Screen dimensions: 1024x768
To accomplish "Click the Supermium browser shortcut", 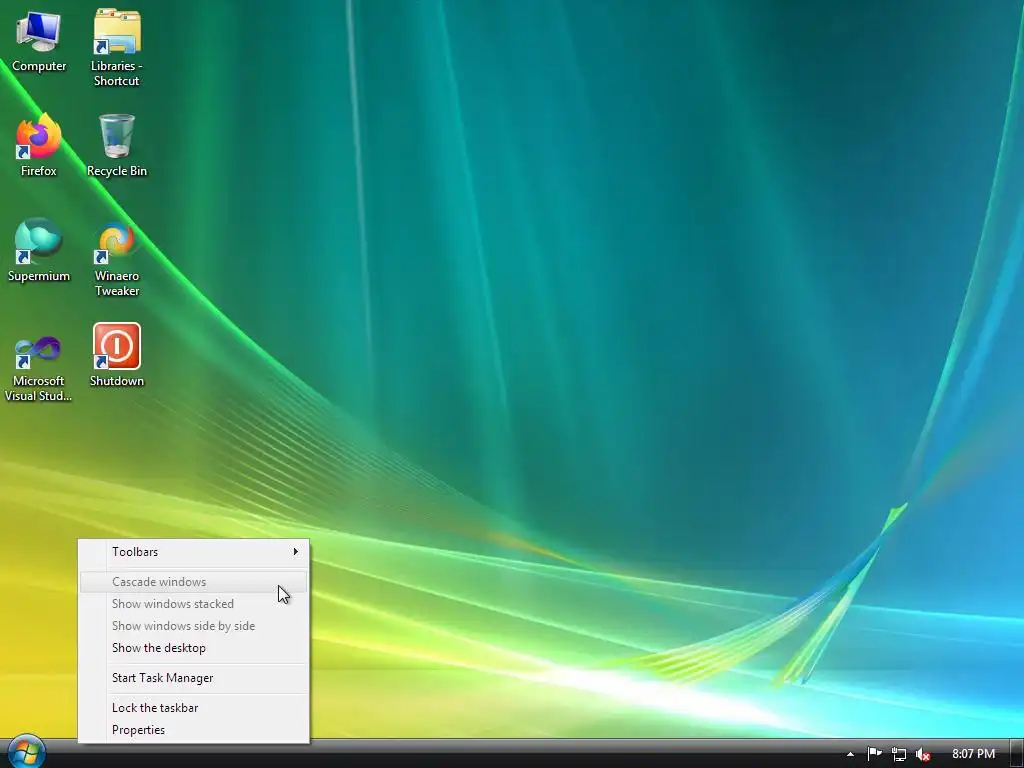I will [39, 251].
